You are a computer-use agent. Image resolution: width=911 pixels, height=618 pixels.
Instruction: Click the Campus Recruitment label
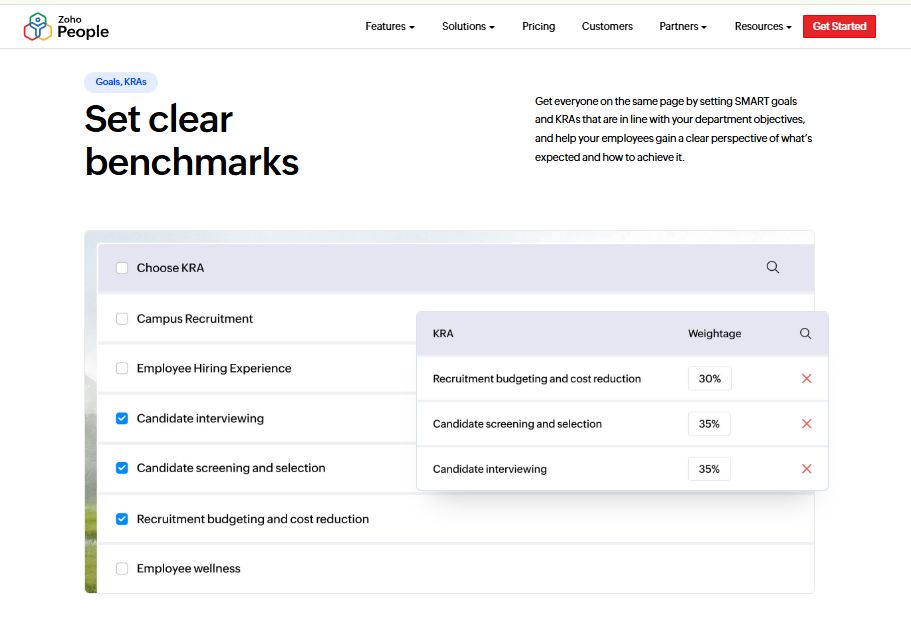pyautogui.click(x=195, y=319)
